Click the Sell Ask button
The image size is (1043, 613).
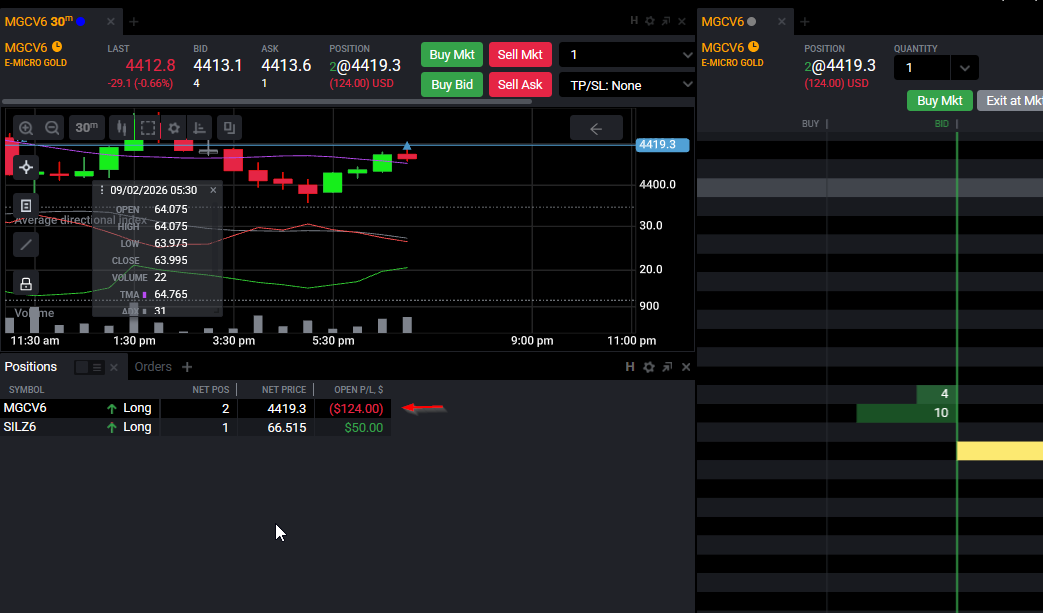(520, 84)
